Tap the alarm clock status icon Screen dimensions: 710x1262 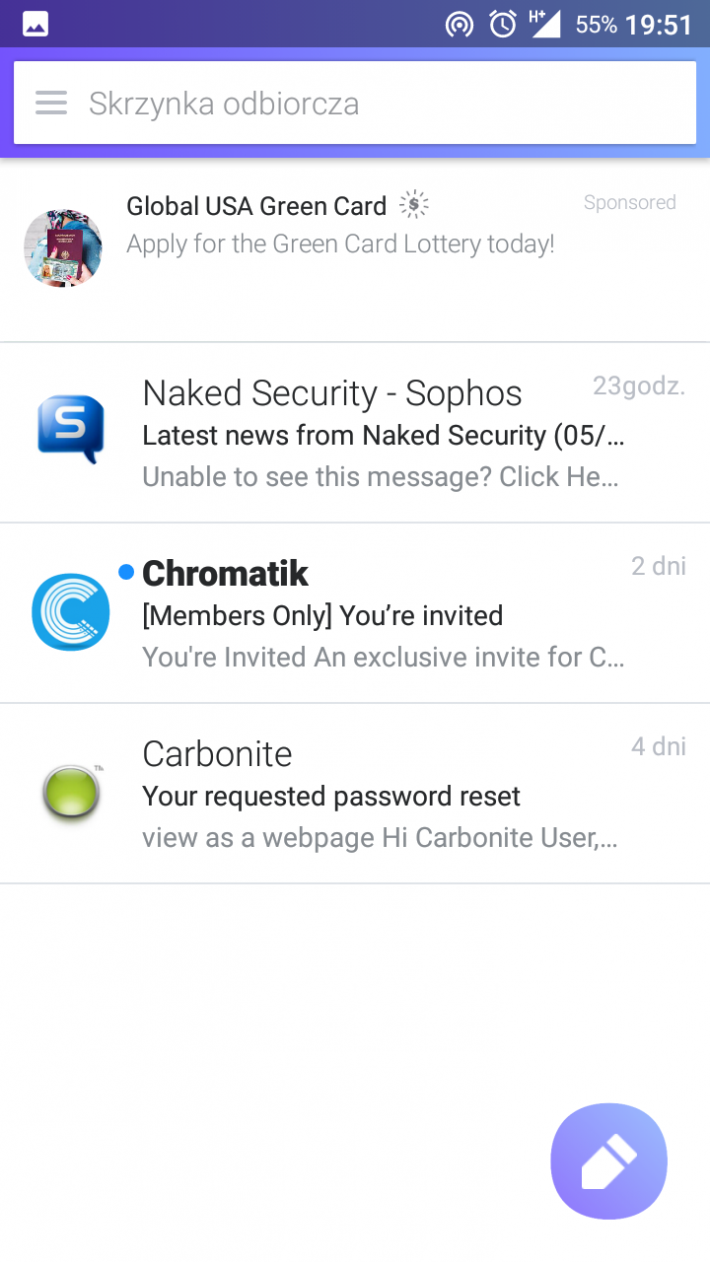point(503,24)
